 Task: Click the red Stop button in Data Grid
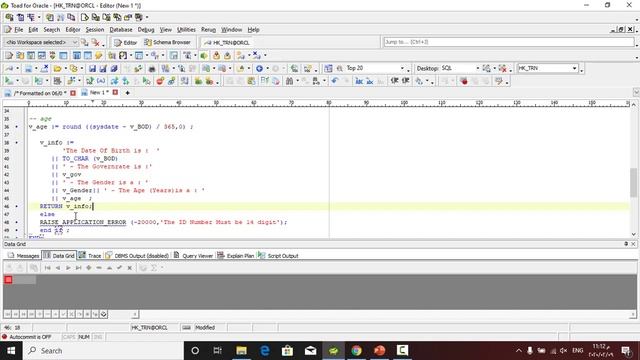(x=8, y=280)
